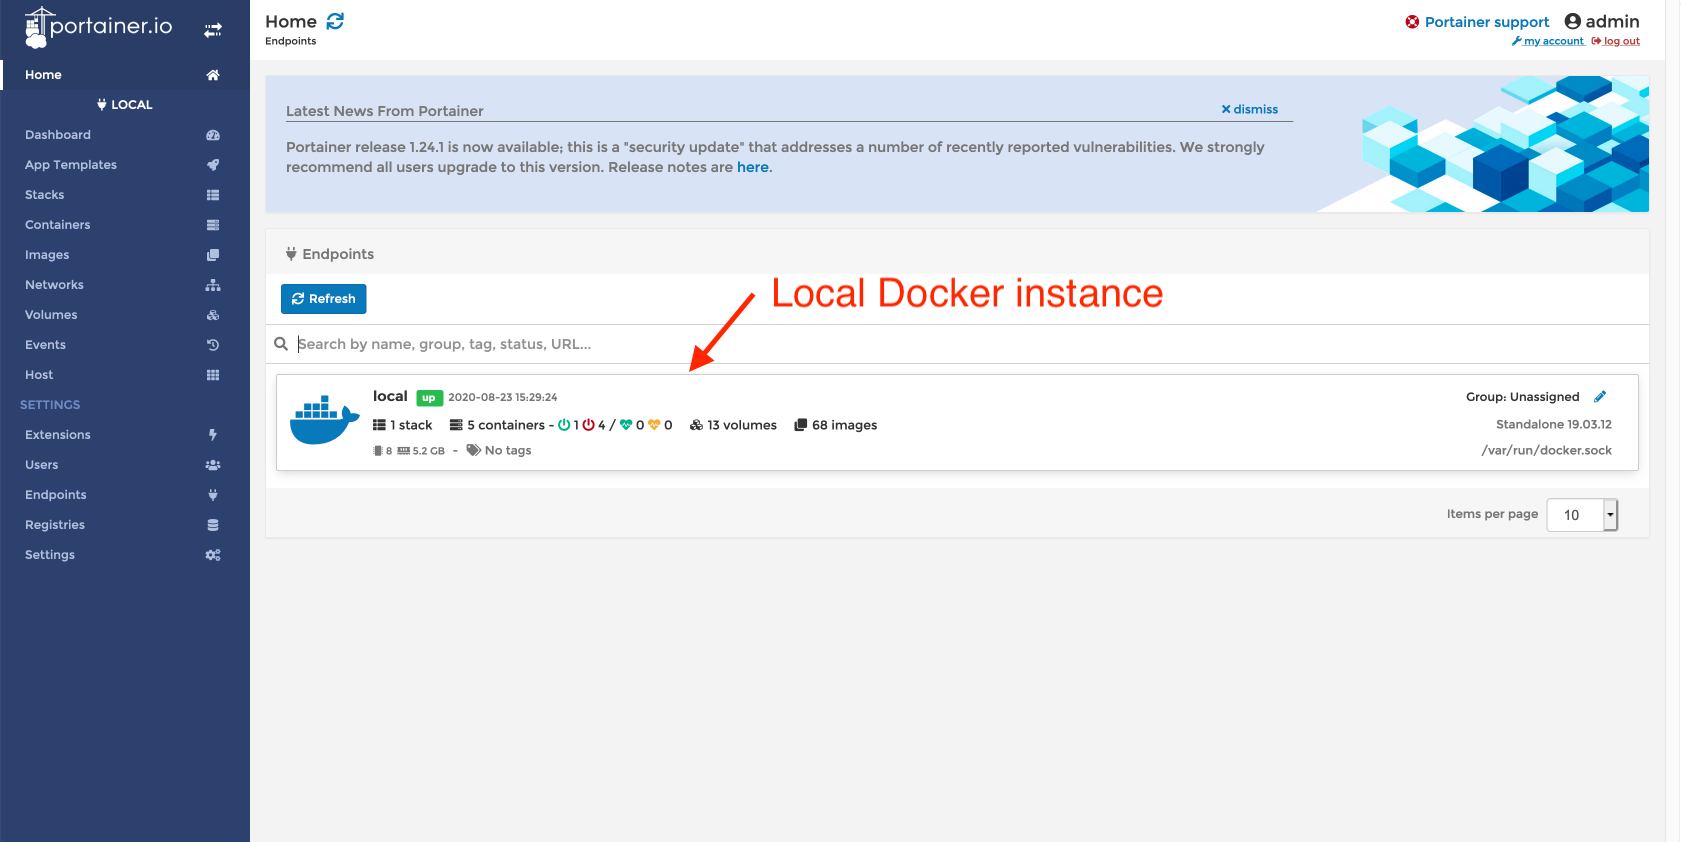Click the Endpoints breadcrumb under Home
Image resolution: width=1681 pixels, height=842 pixels.
point(291,41)
